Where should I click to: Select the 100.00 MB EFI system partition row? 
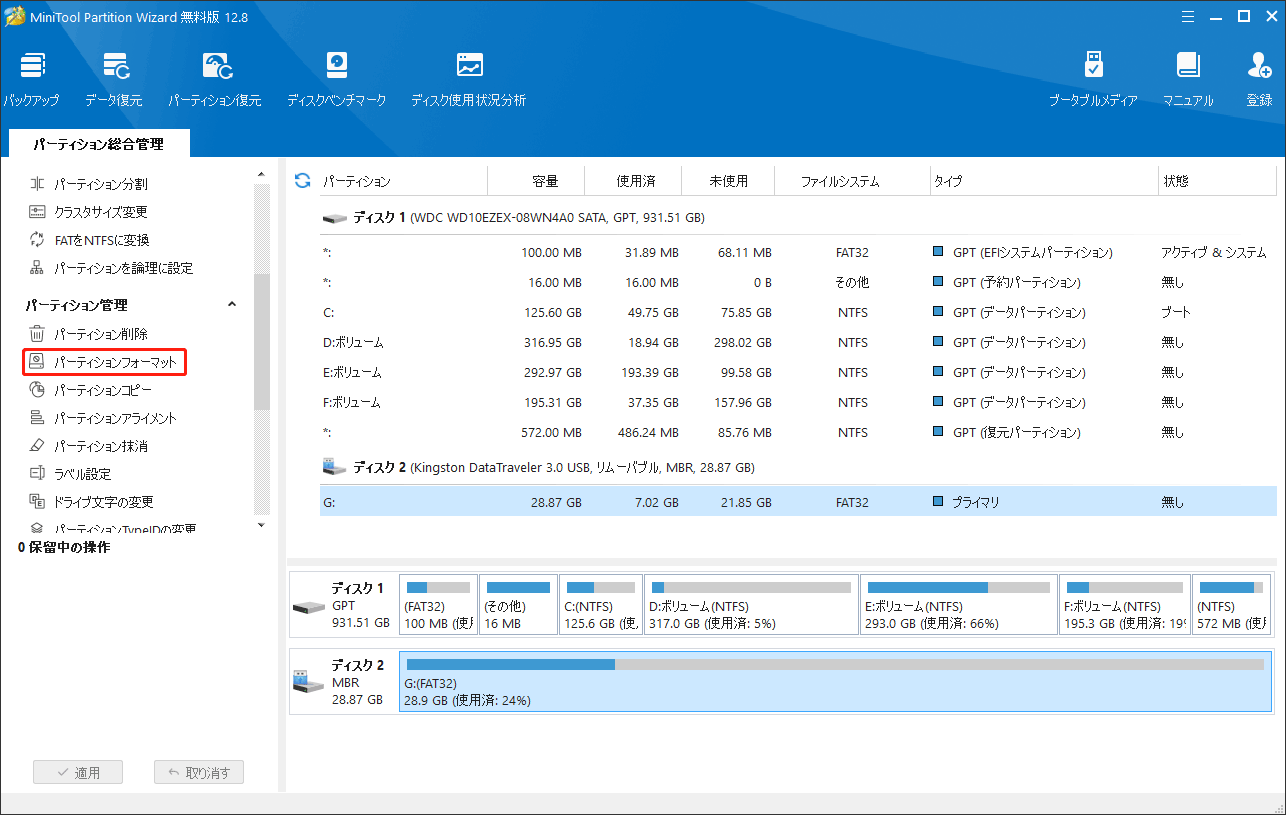(x=798, y=252)
